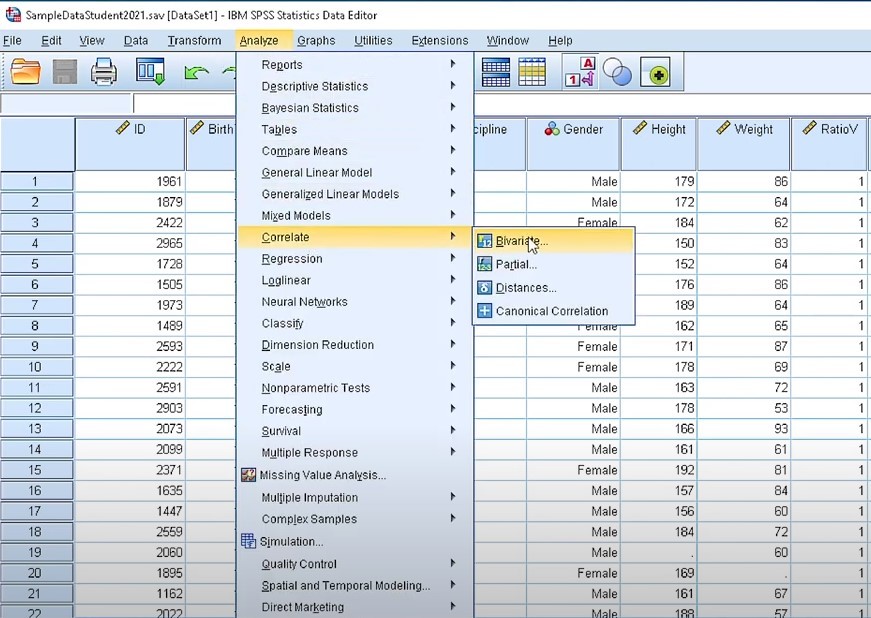Select the Gender column header
Image resolution: width=871 pixels, height=618 pixels.
[573, 144]
